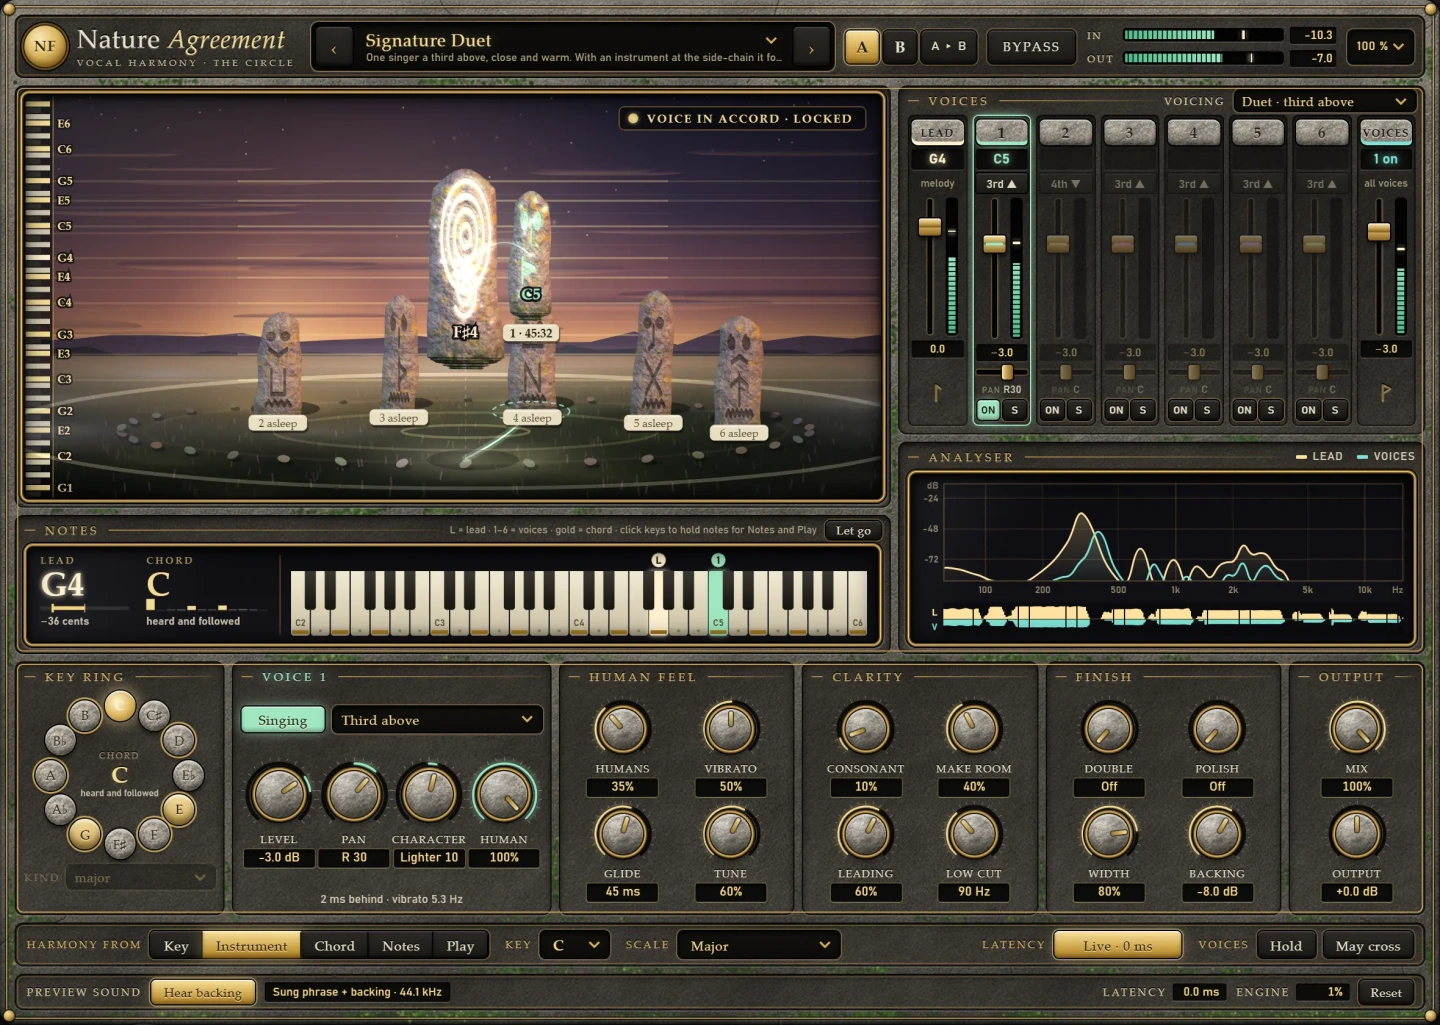This screenshot has width=1440, height=1025.
Task: Go to the previous preset arrow
Action: 334,48
